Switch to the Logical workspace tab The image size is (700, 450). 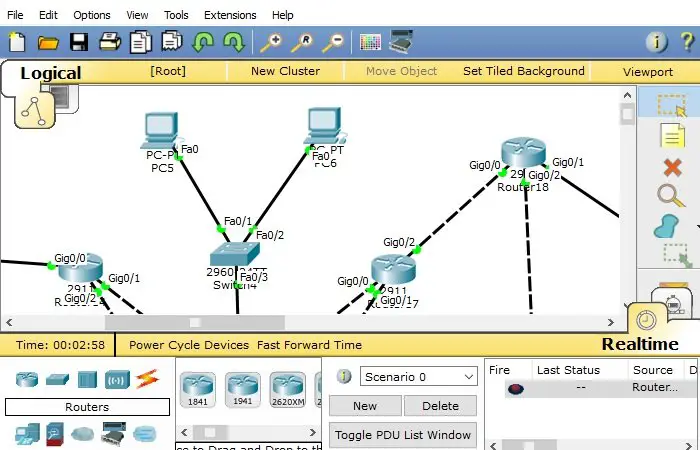click(50, 73)
